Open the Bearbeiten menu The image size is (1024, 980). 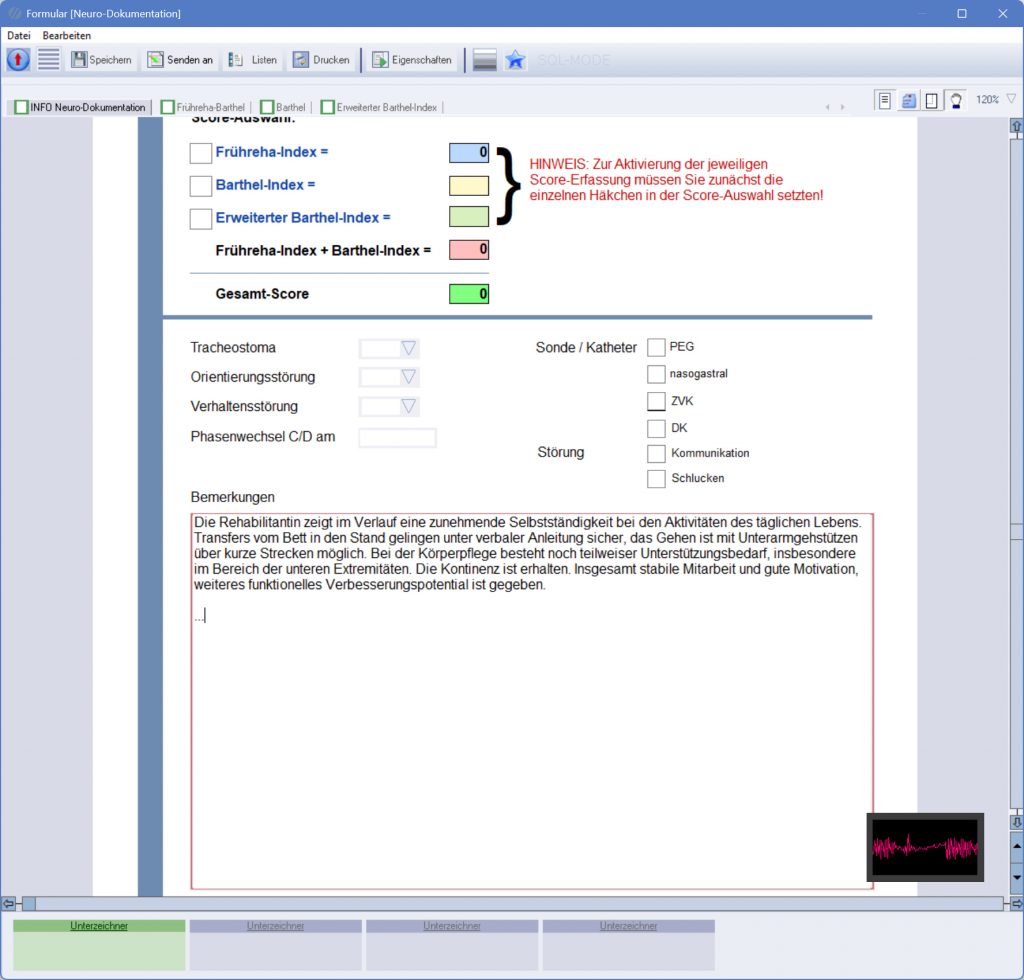pos(67,35)
